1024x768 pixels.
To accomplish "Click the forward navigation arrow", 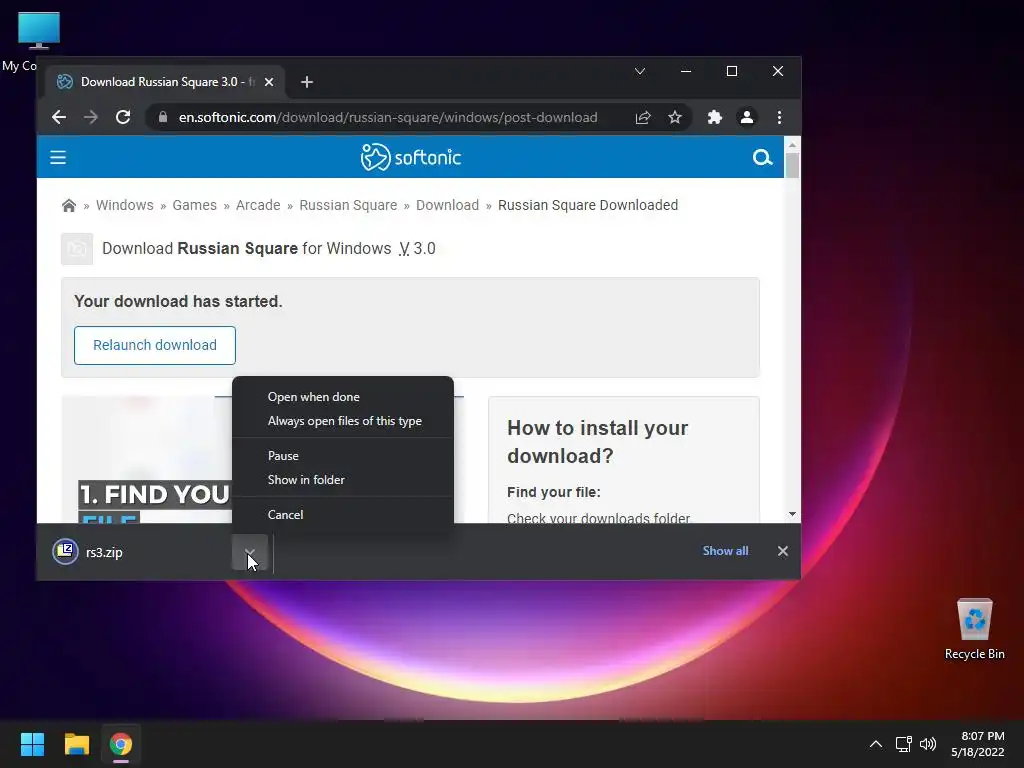I will [91, 118].
